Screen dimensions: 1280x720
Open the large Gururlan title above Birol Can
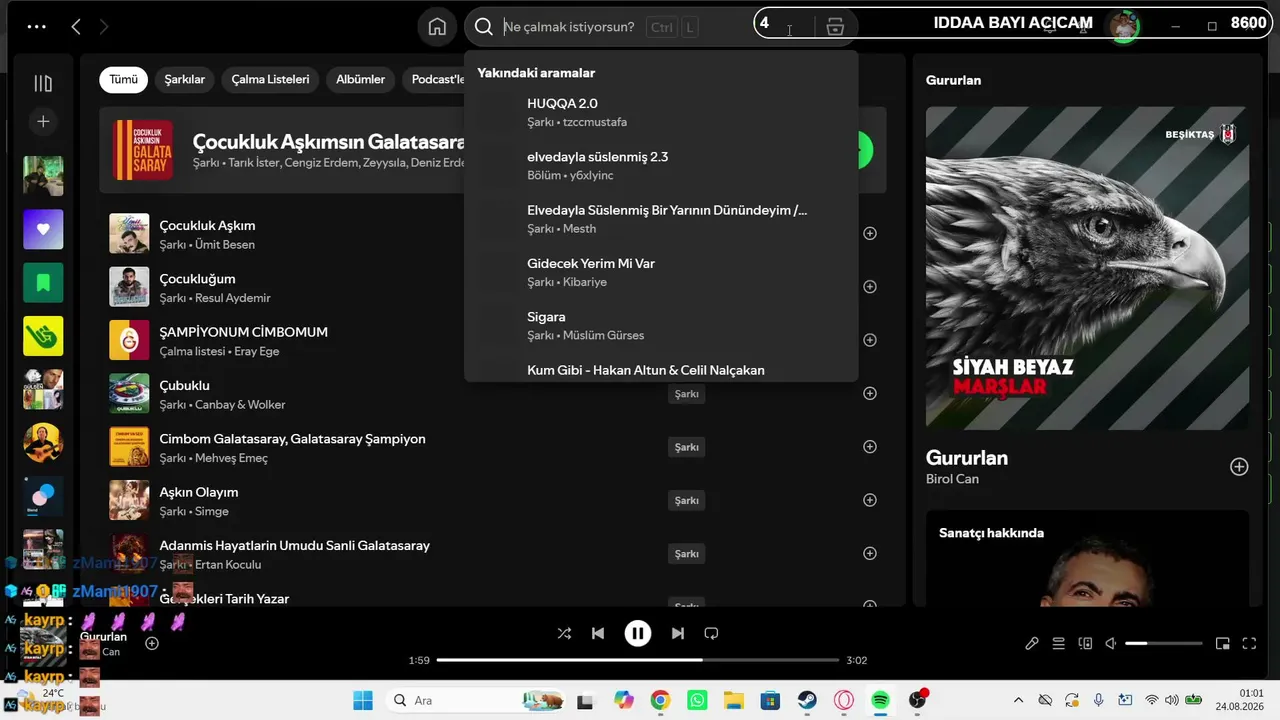(x=967, y=458)
